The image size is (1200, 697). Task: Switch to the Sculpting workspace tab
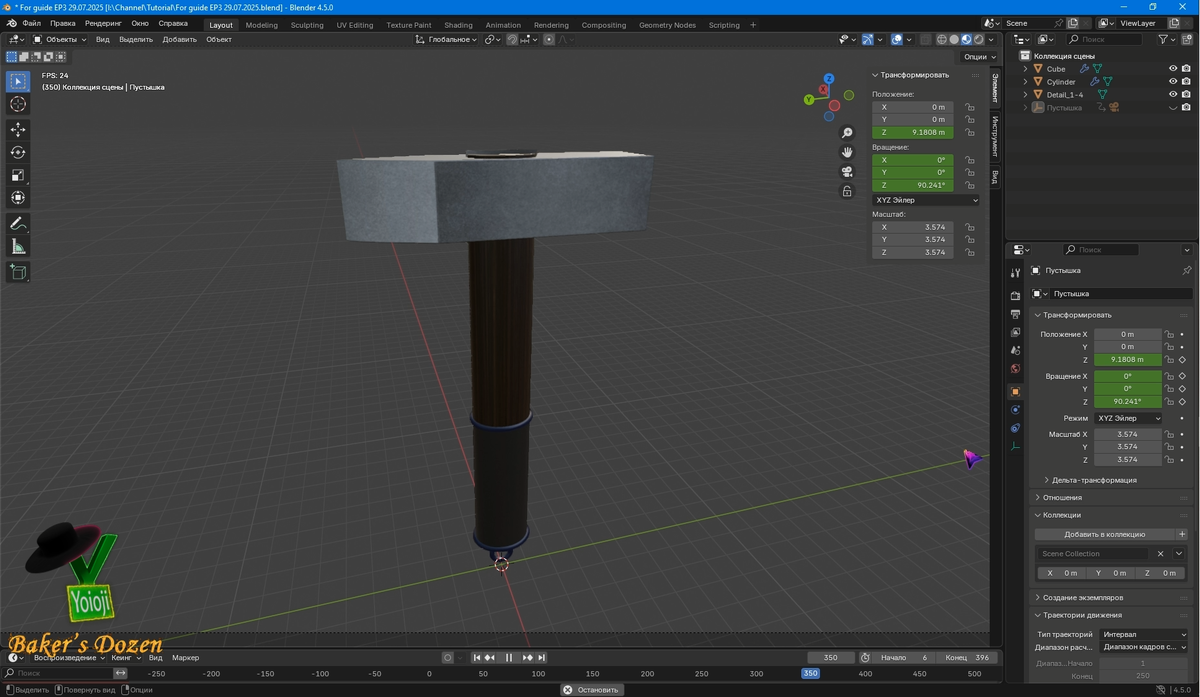[307, 25]
